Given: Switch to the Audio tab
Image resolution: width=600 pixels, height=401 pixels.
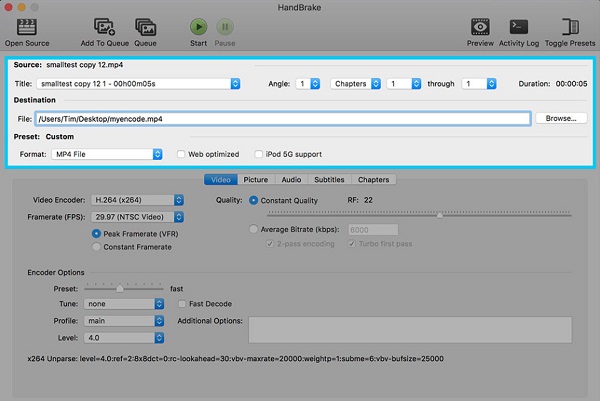Looking at the screenshot, I should click(291, 179).
